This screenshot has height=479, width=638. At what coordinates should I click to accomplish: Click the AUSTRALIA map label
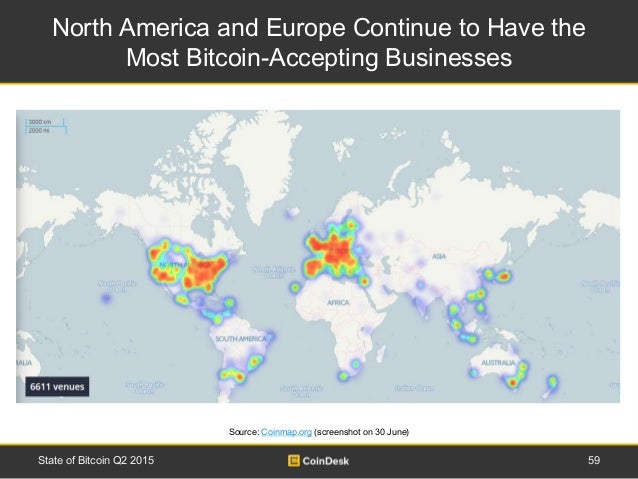498,362
